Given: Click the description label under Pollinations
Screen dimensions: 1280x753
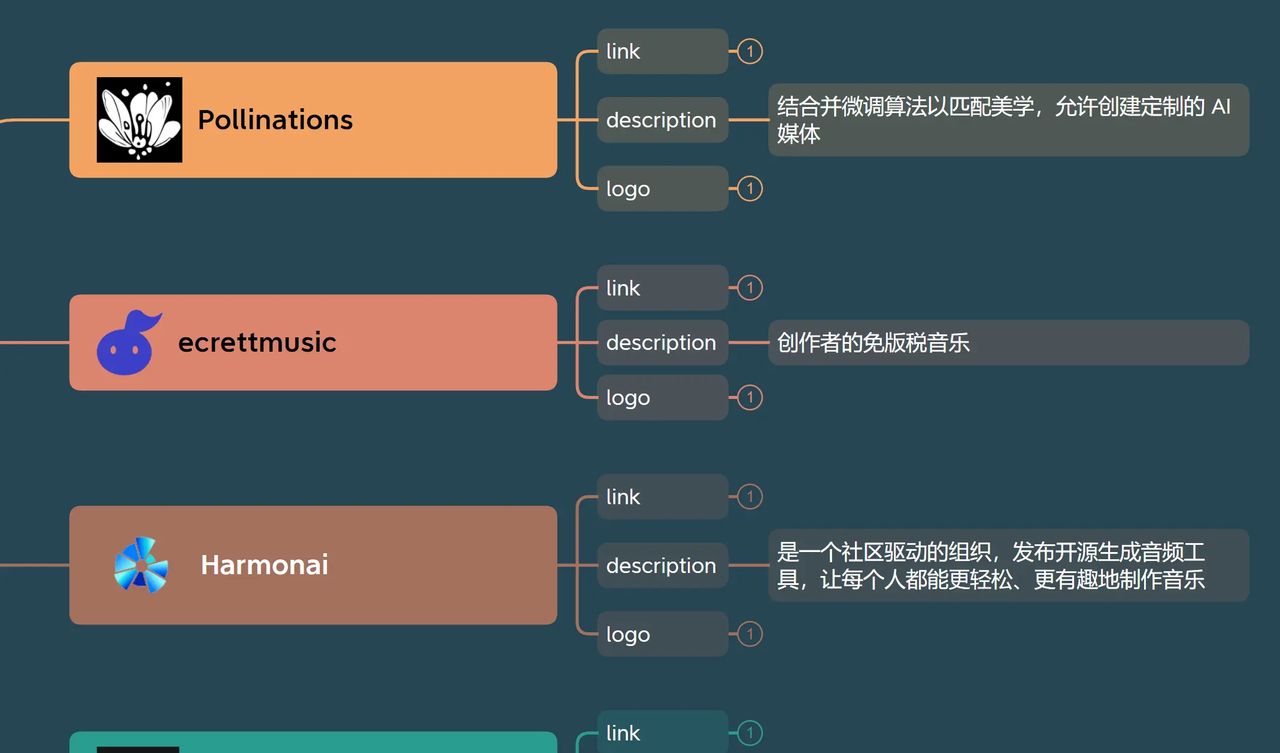Looking at the screenshot, I should click(662, 119).
